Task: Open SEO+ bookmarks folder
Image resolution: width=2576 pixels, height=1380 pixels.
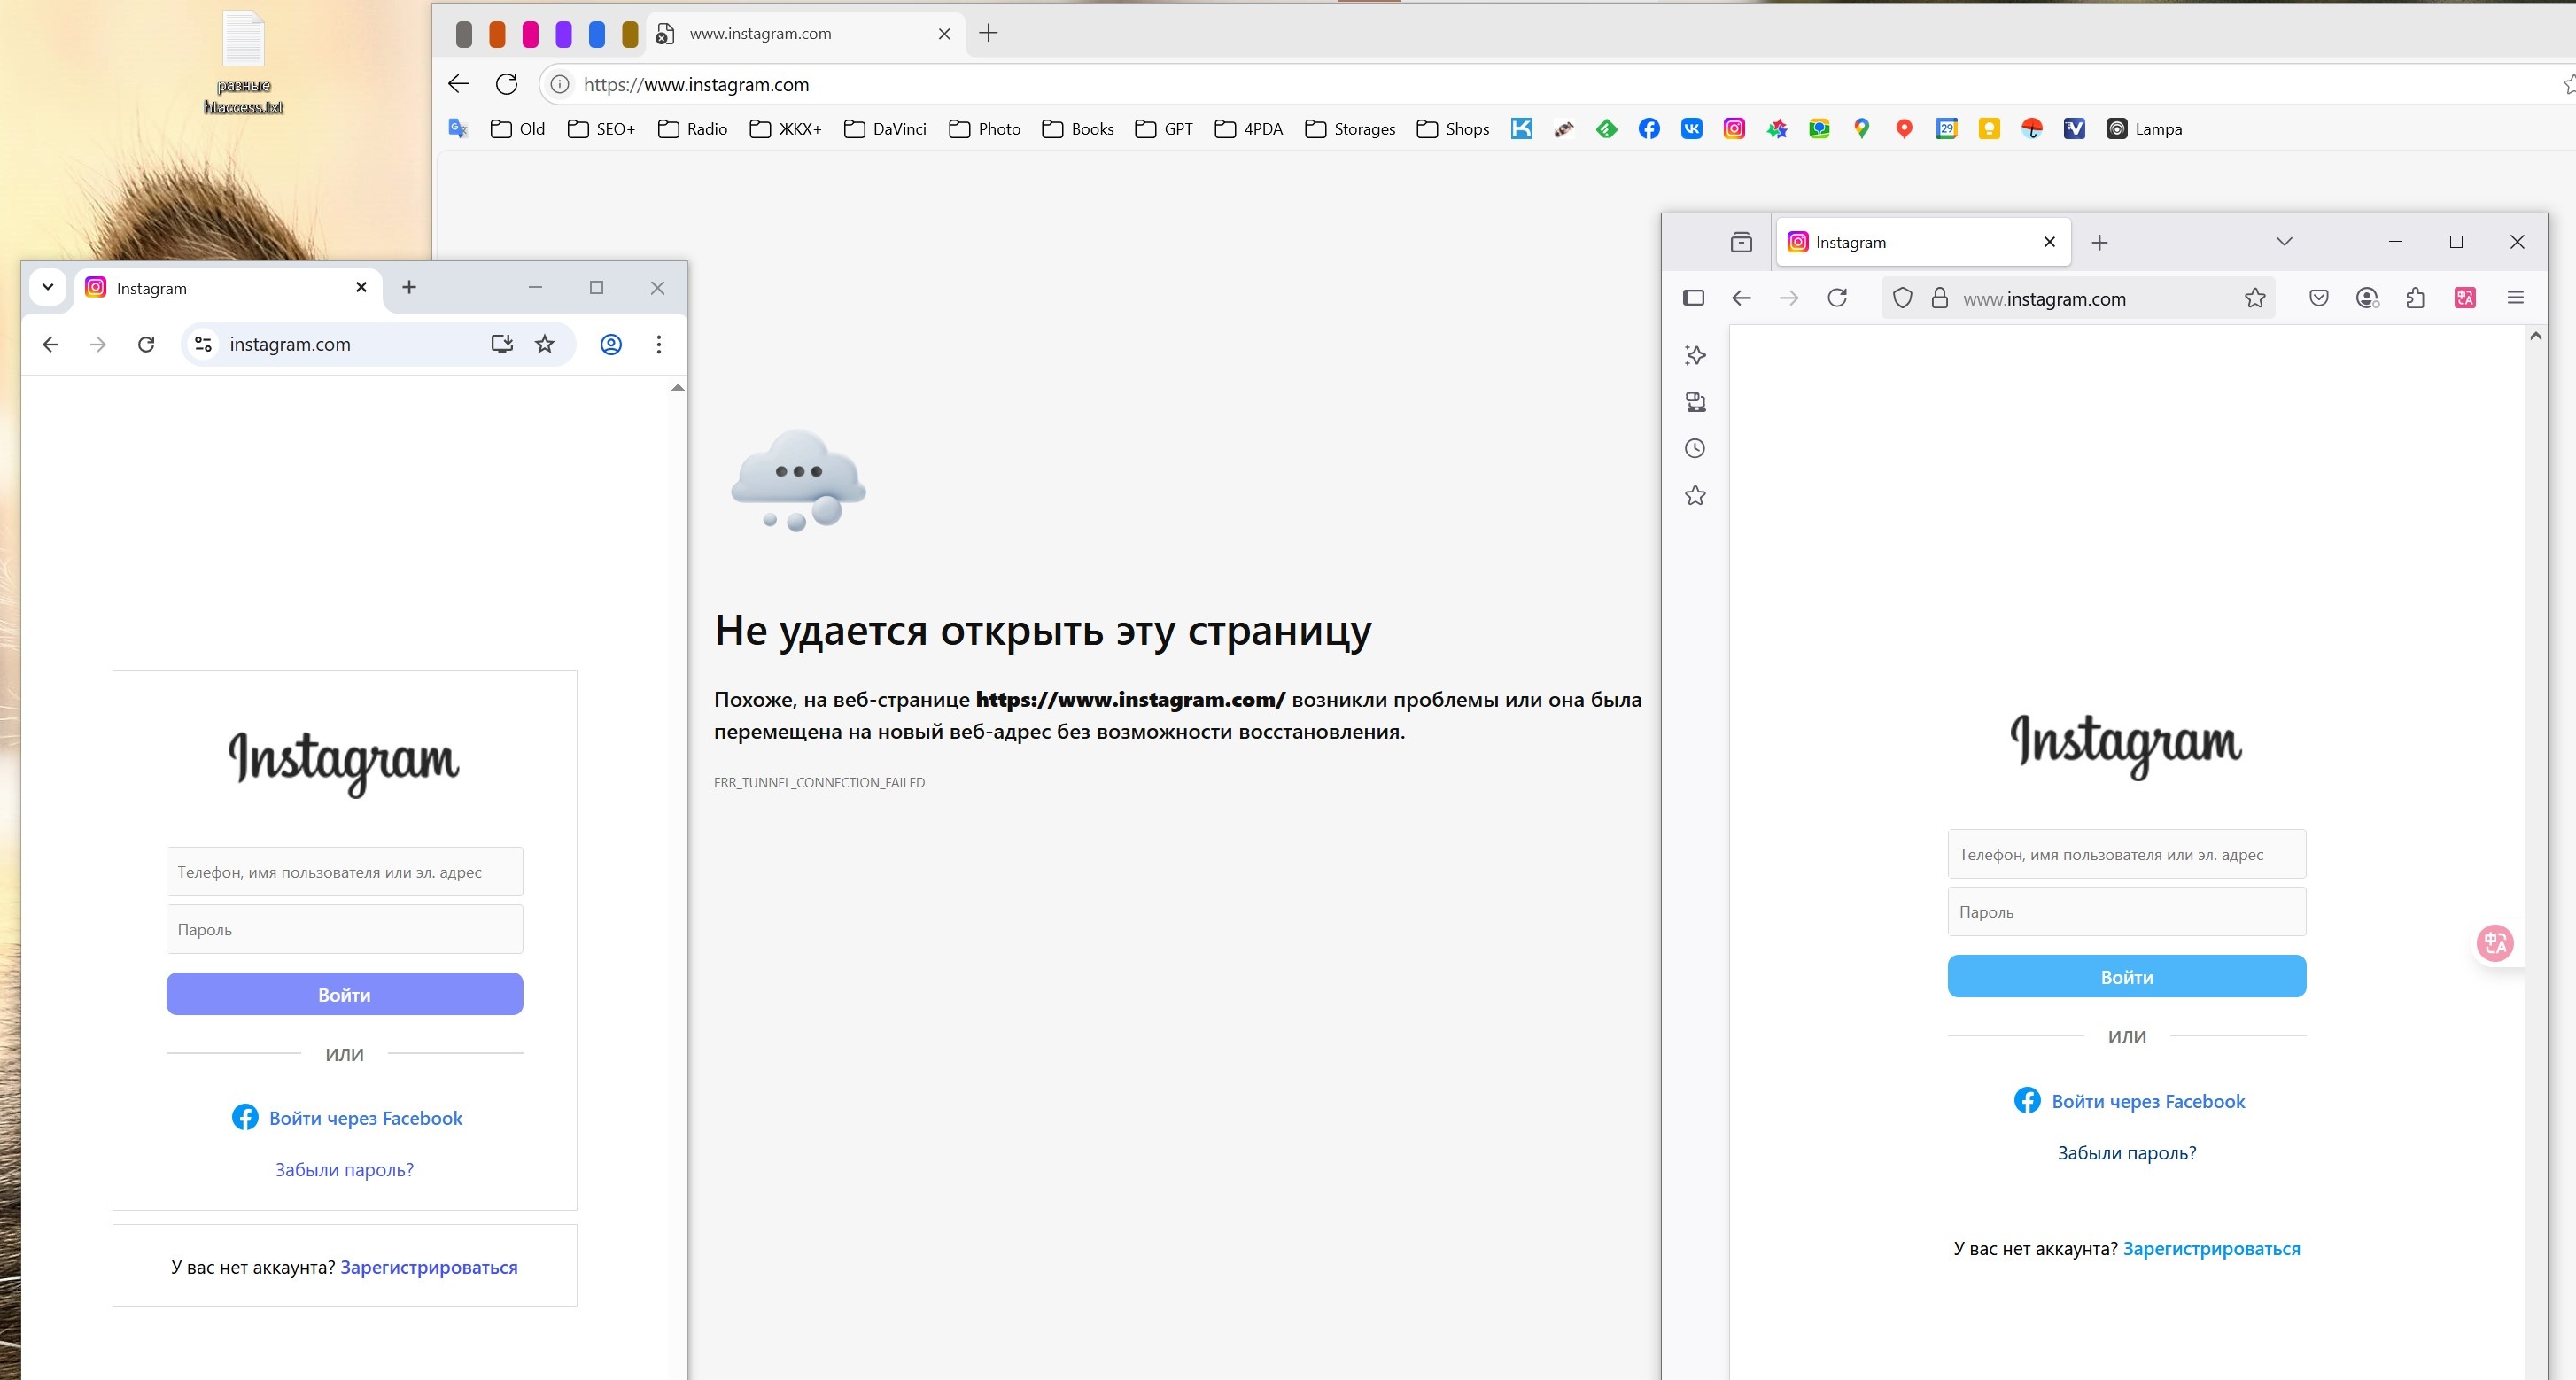Action: point(601,129)
